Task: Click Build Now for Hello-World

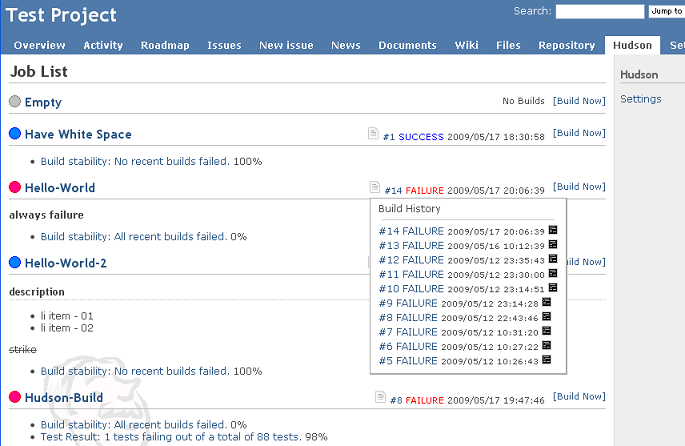Action: 579,187
